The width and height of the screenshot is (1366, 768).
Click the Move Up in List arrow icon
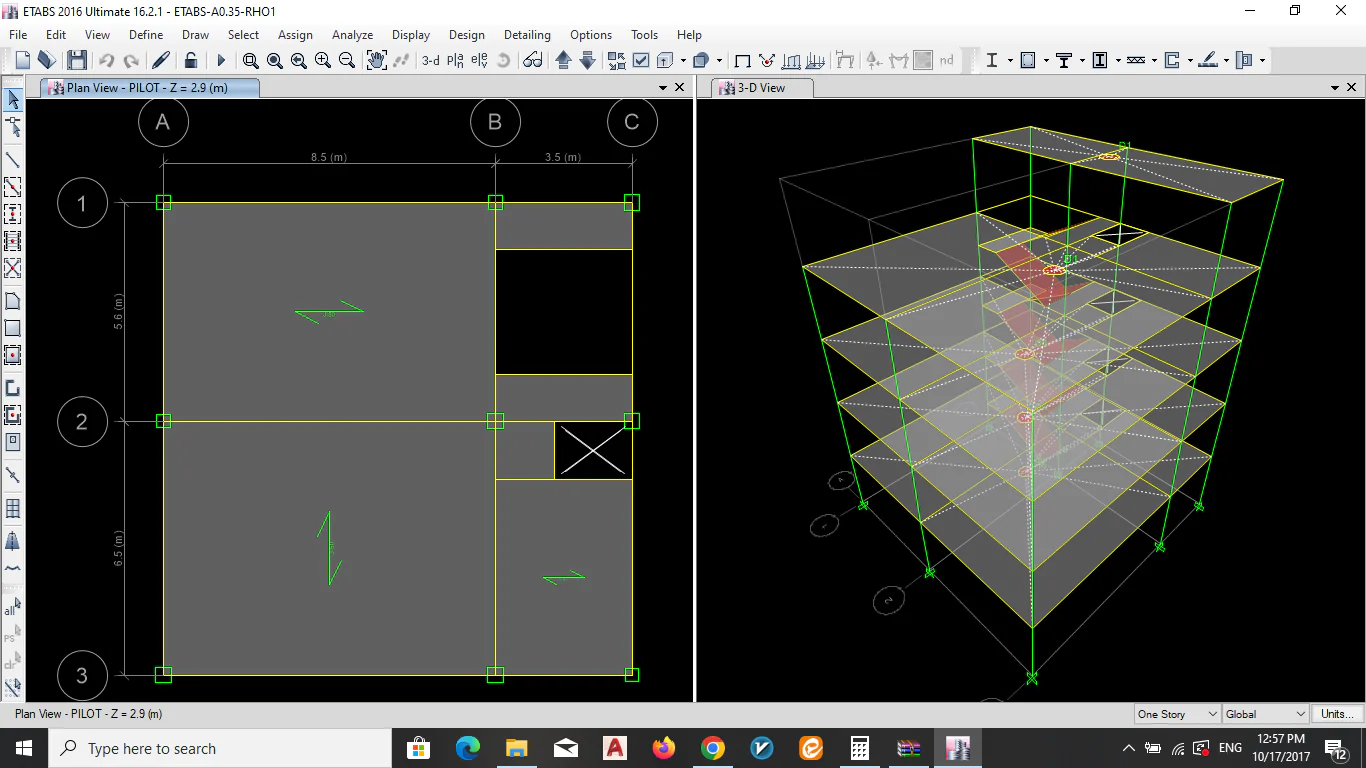tap(563, 61)
